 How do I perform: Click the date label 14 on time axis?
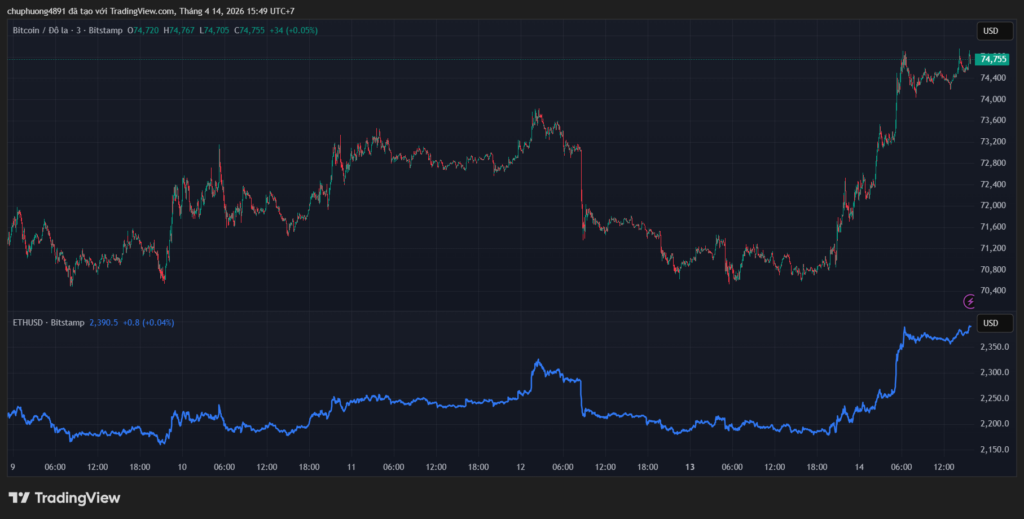(858, 467)
